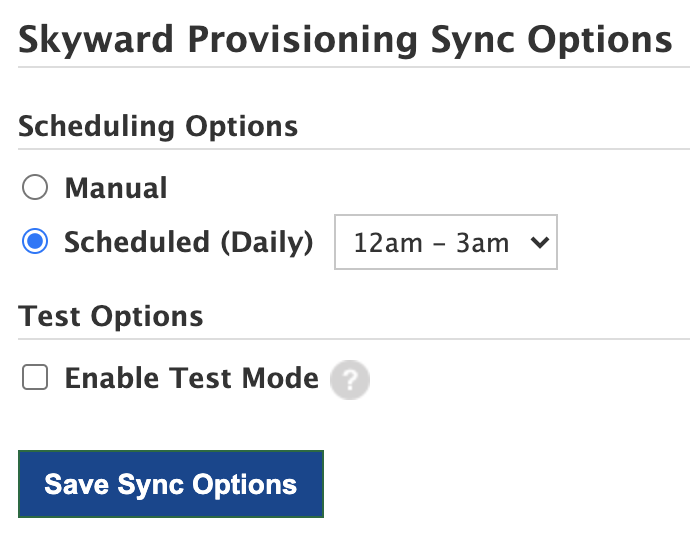Select the Scheduled (Daily) radio button

(x=35, y=242)
